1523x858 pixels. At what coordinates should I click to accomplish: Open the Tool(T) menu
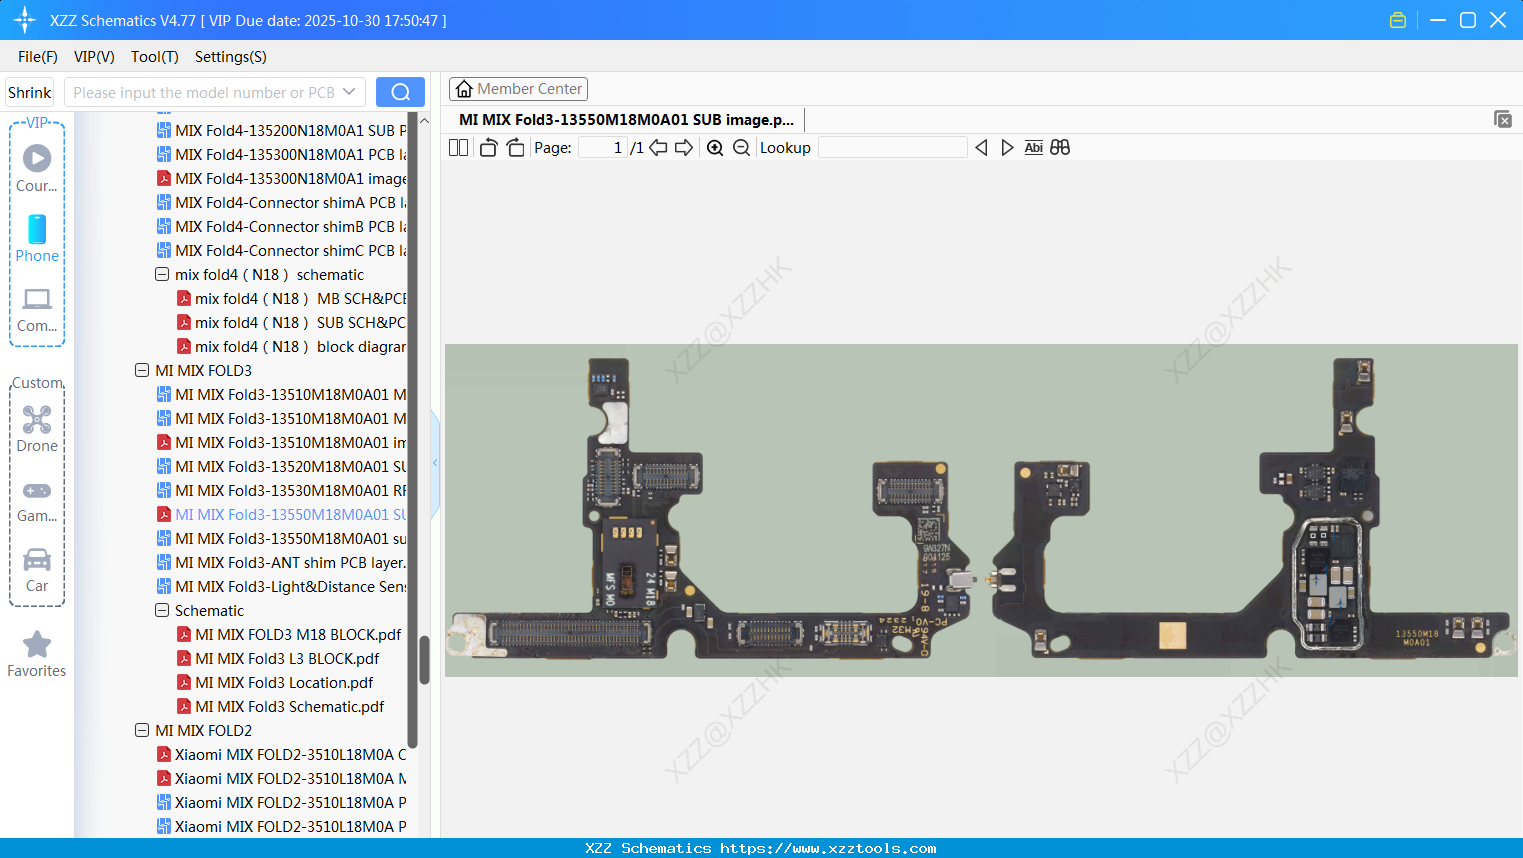click(154, 57)
